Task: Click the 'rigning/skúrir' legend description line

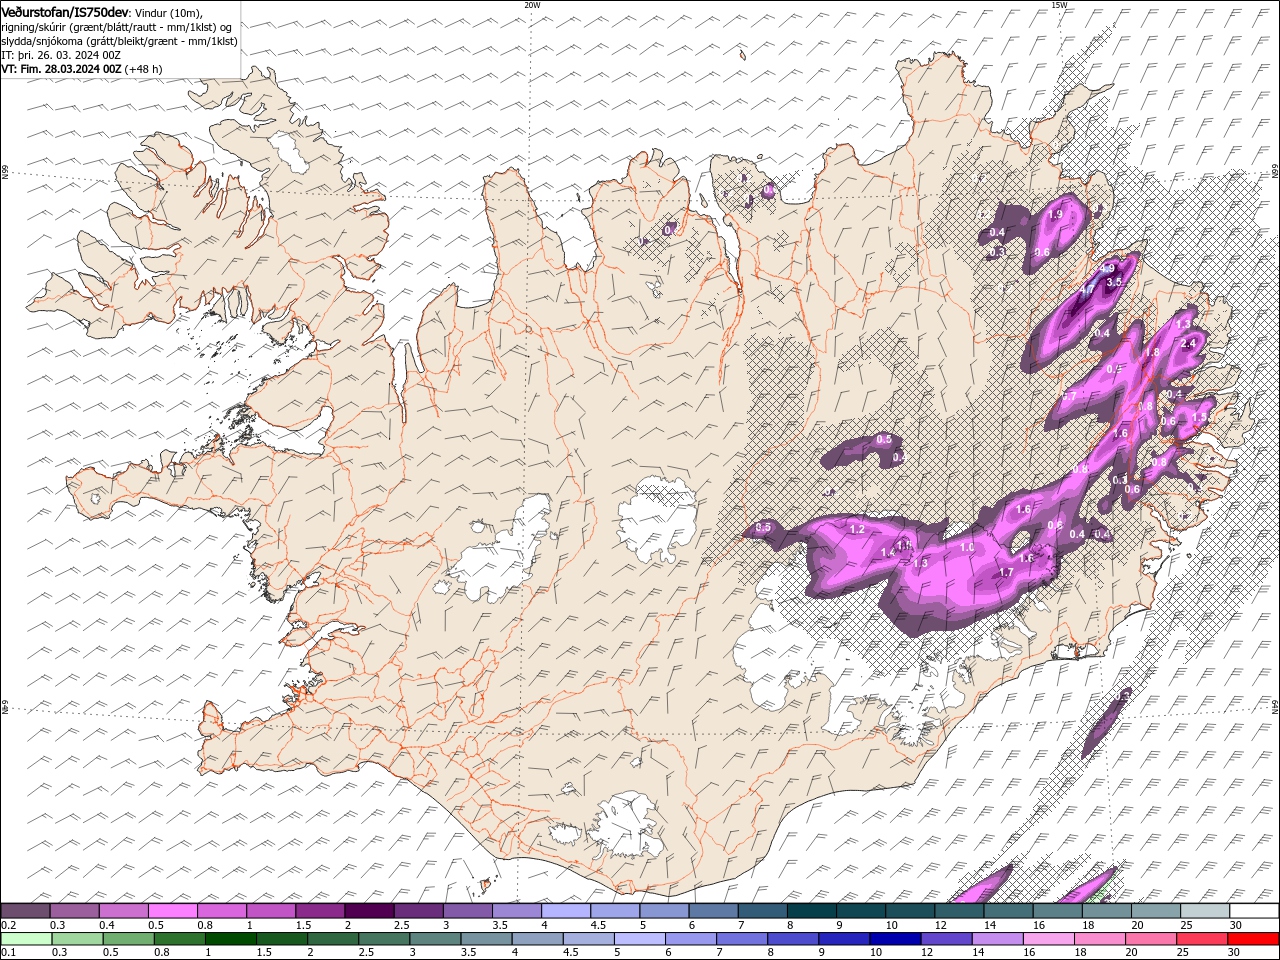Action: 119,27
